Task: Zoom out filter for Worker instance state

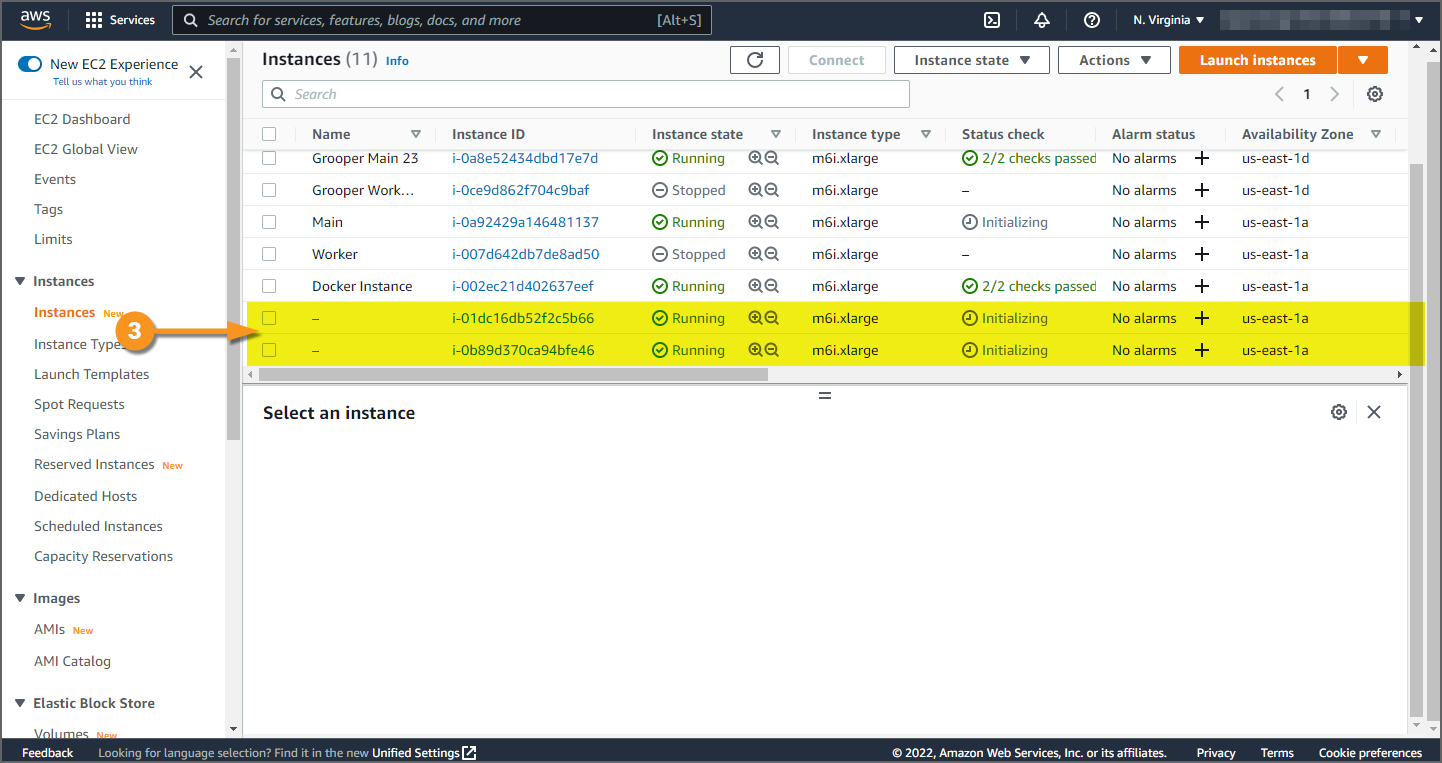Action: 772,254
